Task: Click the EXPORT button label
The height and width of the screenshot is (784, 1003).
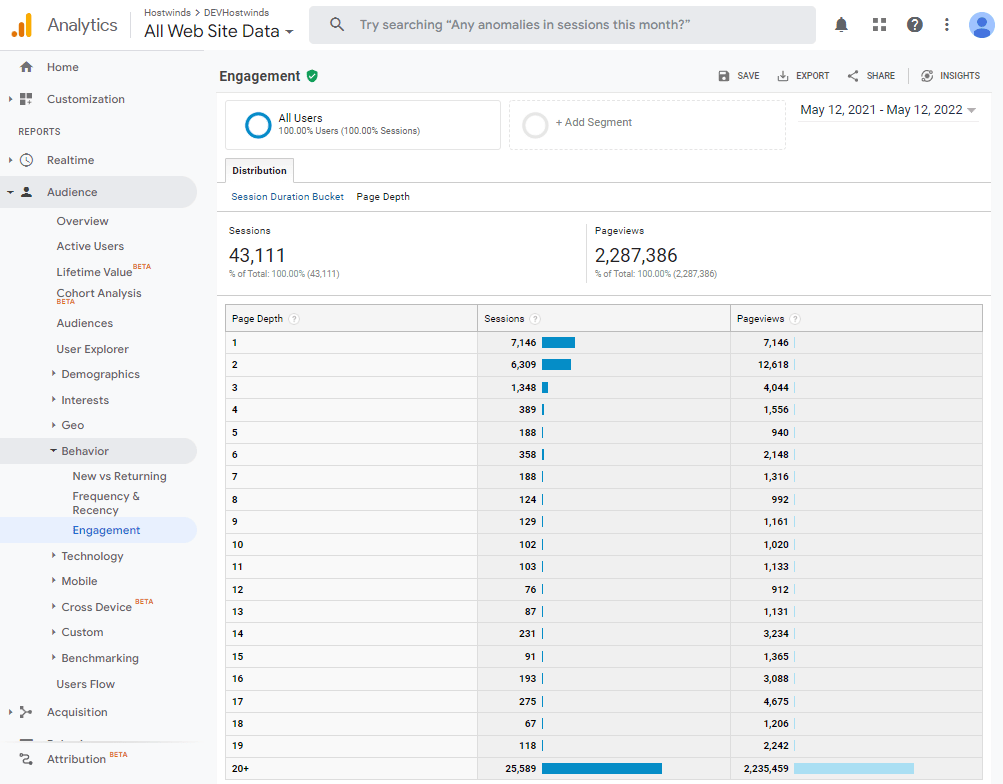Action: coord(812,76)
